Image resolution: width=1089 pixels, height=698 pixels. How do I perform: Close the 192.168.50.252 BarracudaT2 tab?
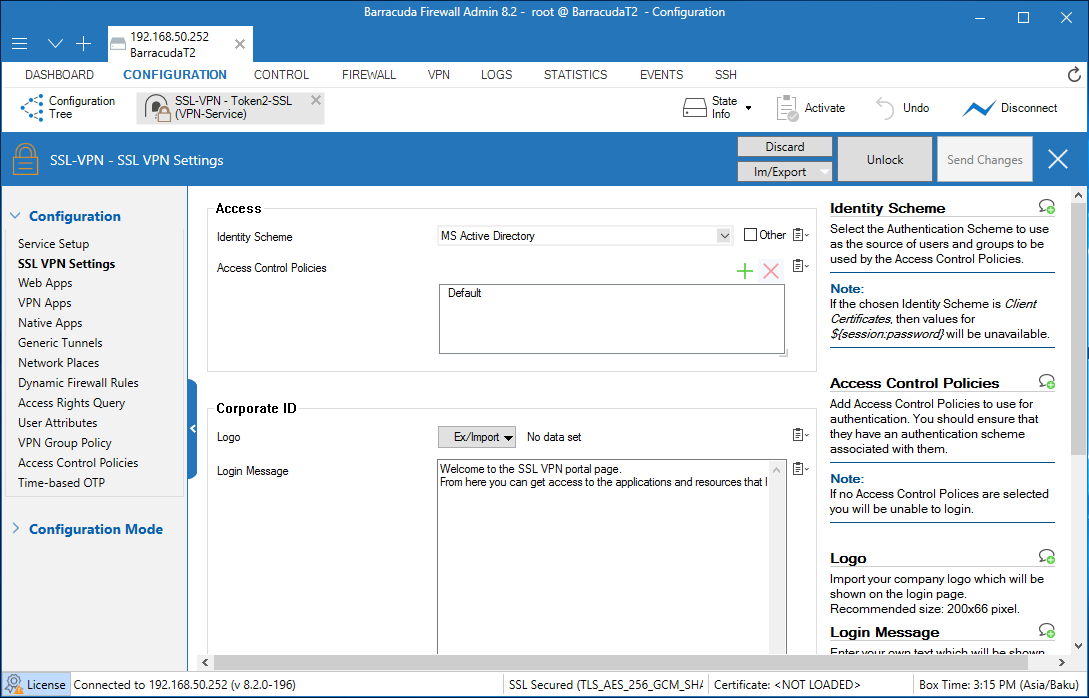(x=240, y=44)
